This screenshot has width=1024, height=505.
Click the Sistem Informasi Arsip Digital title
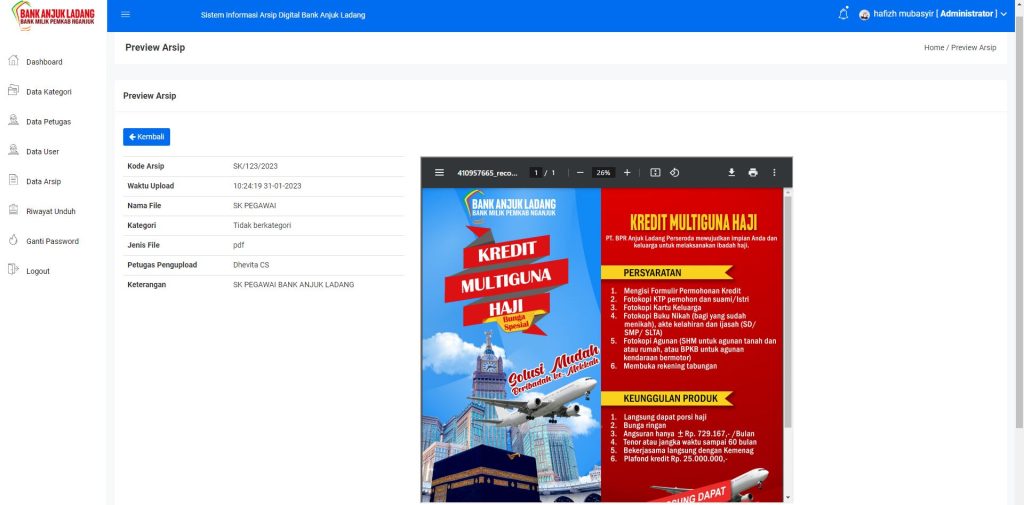[x=283, y=15]
